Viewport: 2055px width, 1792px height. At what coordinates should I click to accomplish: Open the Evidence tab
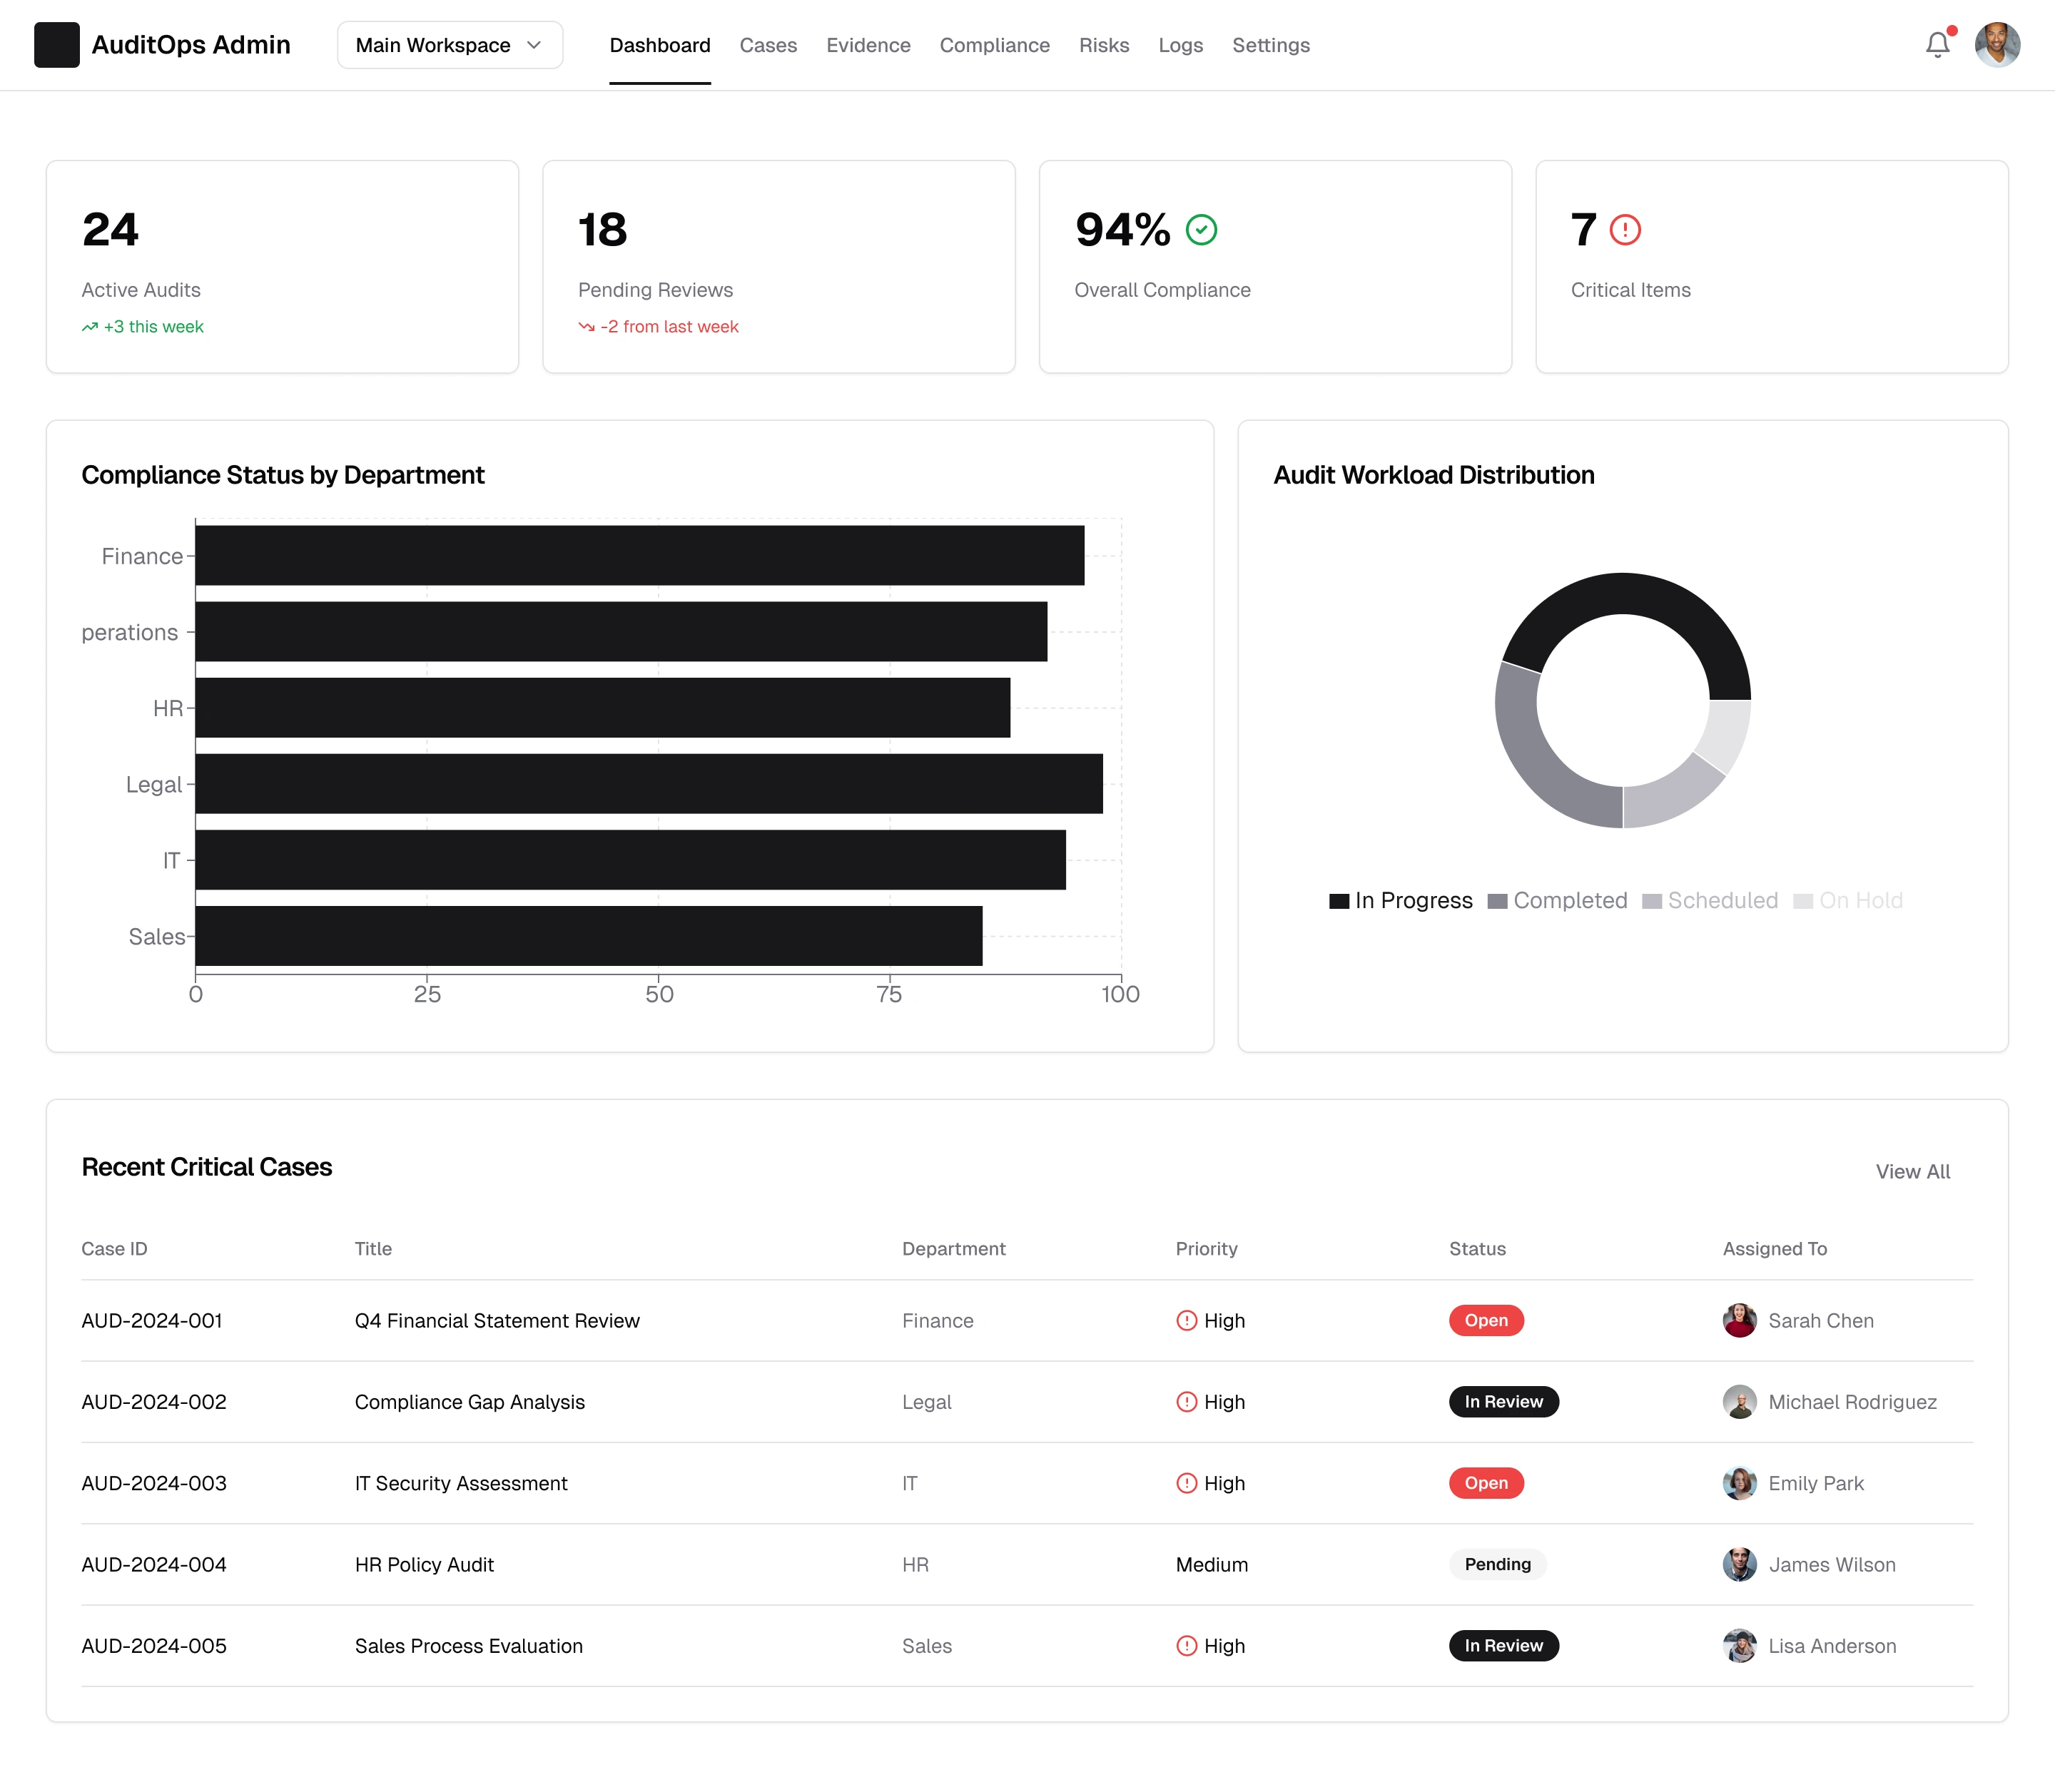pyautogui.click(x=868, y=45)
